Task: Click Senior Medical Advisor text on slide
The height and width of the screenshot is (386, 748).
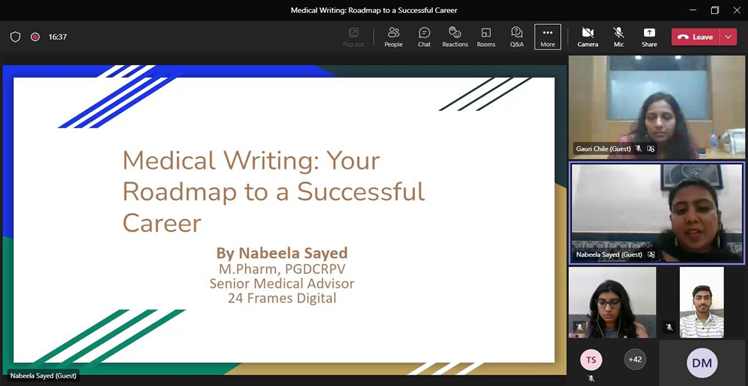Action: (x=282, y=283)
